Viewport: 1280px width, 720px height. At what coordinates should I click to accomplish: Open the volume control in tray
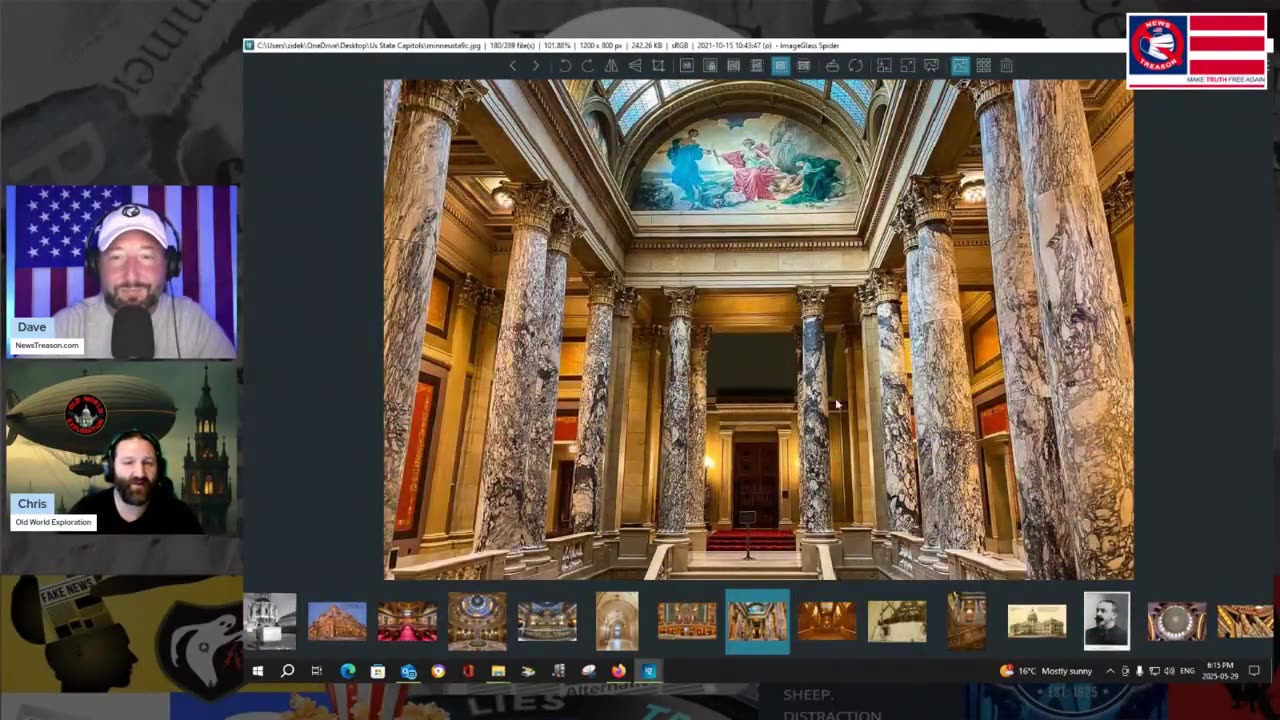(x=1169, y=671)
